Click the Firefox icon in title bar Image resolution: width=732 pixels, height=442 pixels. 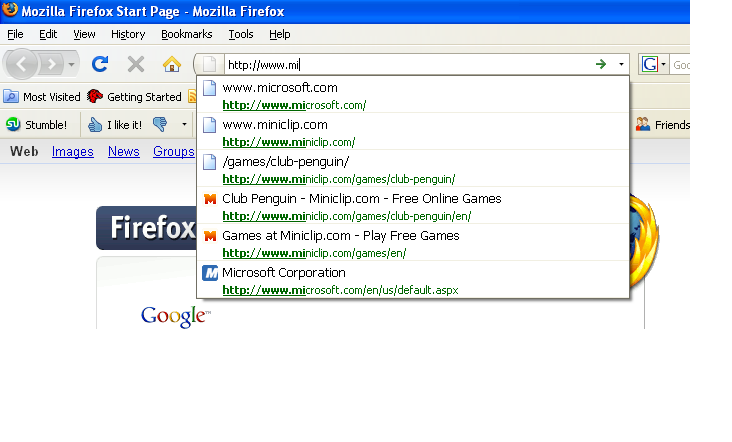coord(10,9)
